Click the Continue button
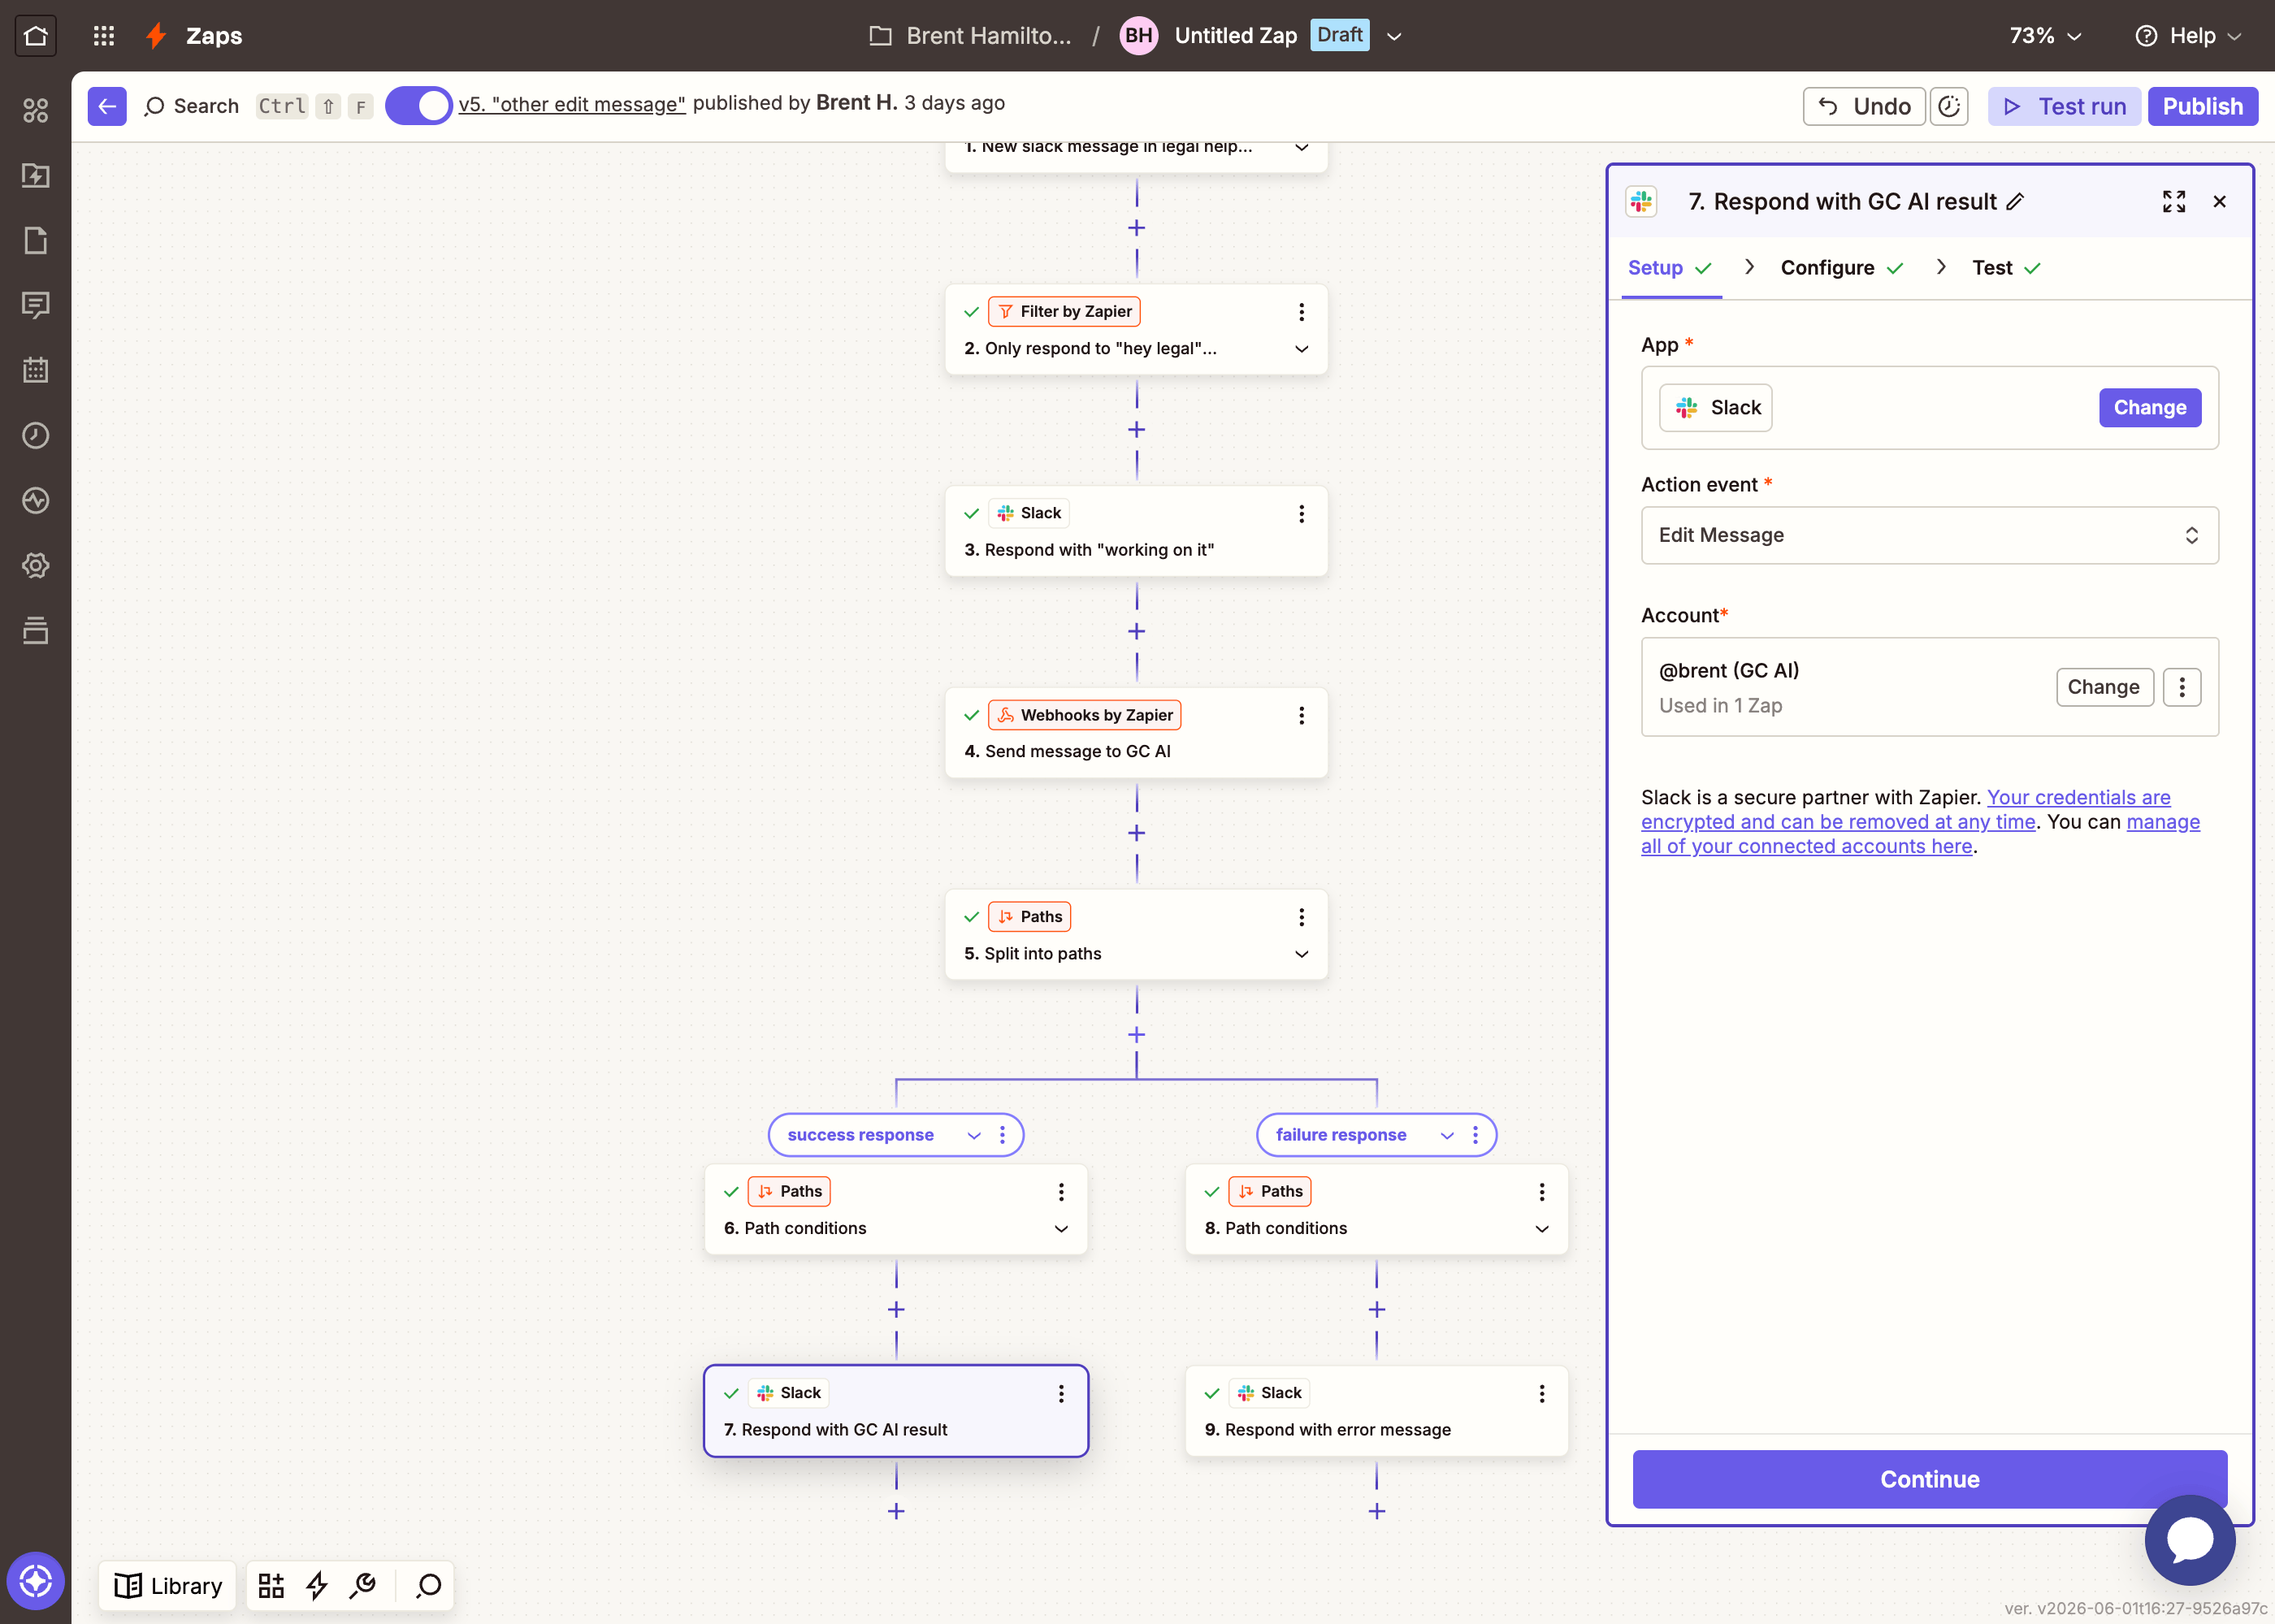Image resolution: width=2275 pixels, height=1624 pixels. [x=1929, y=1479]
